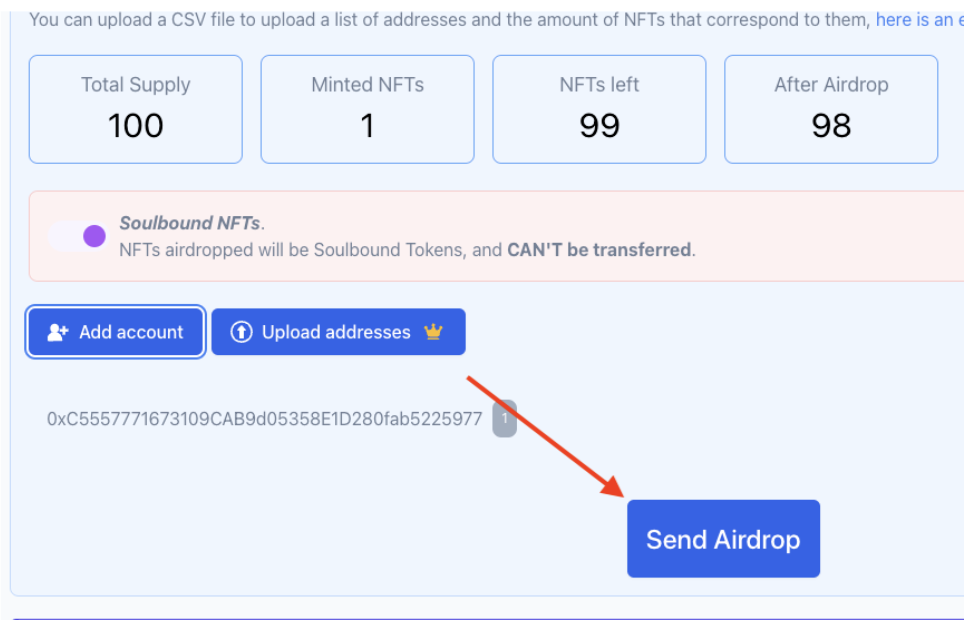Click the Upload addresses button
The height and width of the screenshot is (620, 974).
pos(338,332)
